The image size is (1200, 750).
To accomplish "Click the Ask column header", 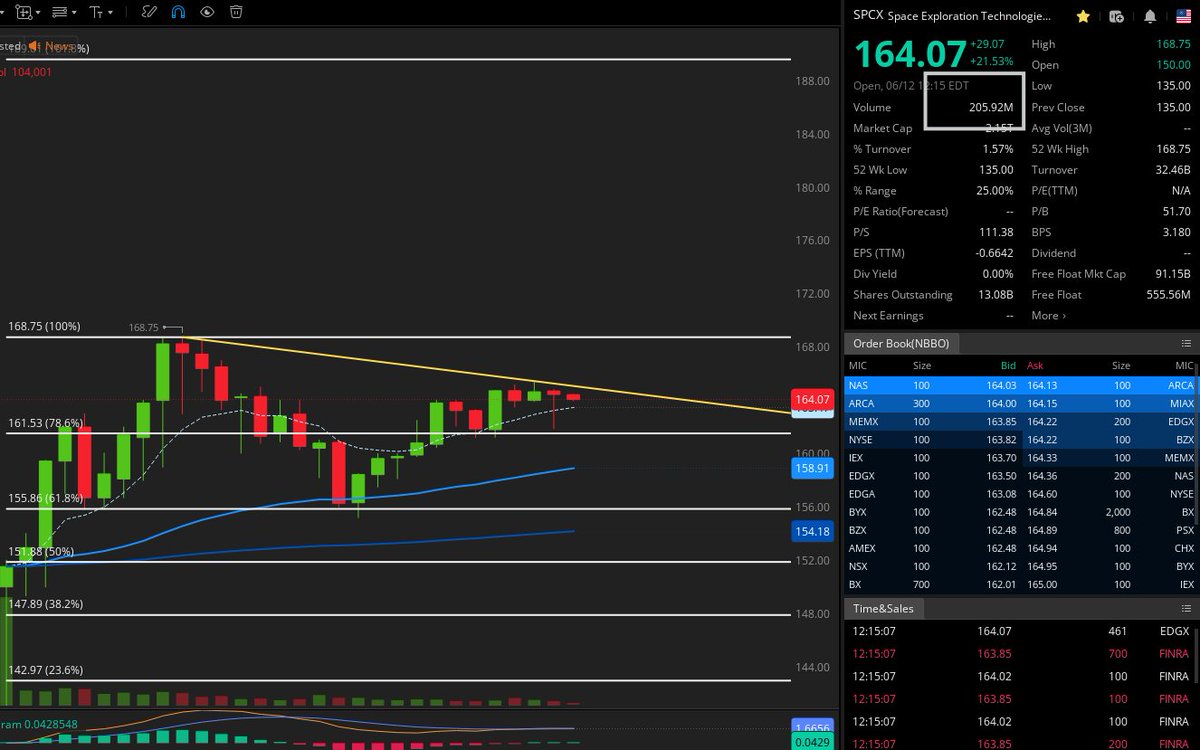I will click(1036, 366).
